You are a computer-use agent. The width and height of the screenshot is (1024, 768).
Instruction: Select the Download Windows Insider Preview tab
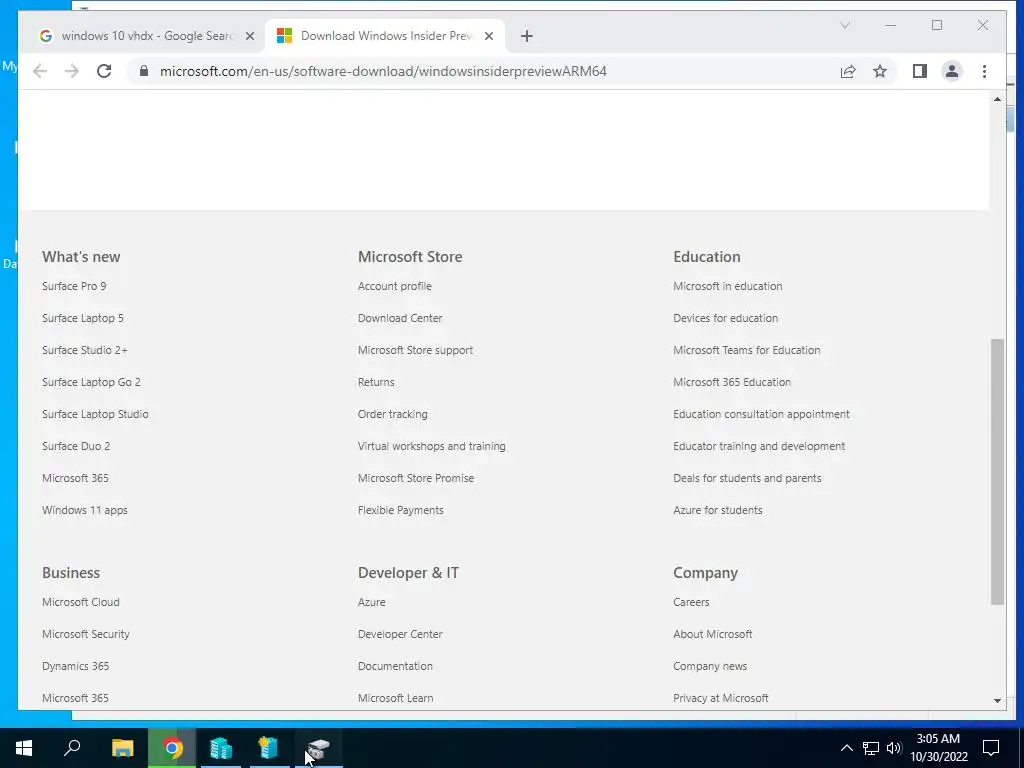pyautogui.click(x=384, y=36)
